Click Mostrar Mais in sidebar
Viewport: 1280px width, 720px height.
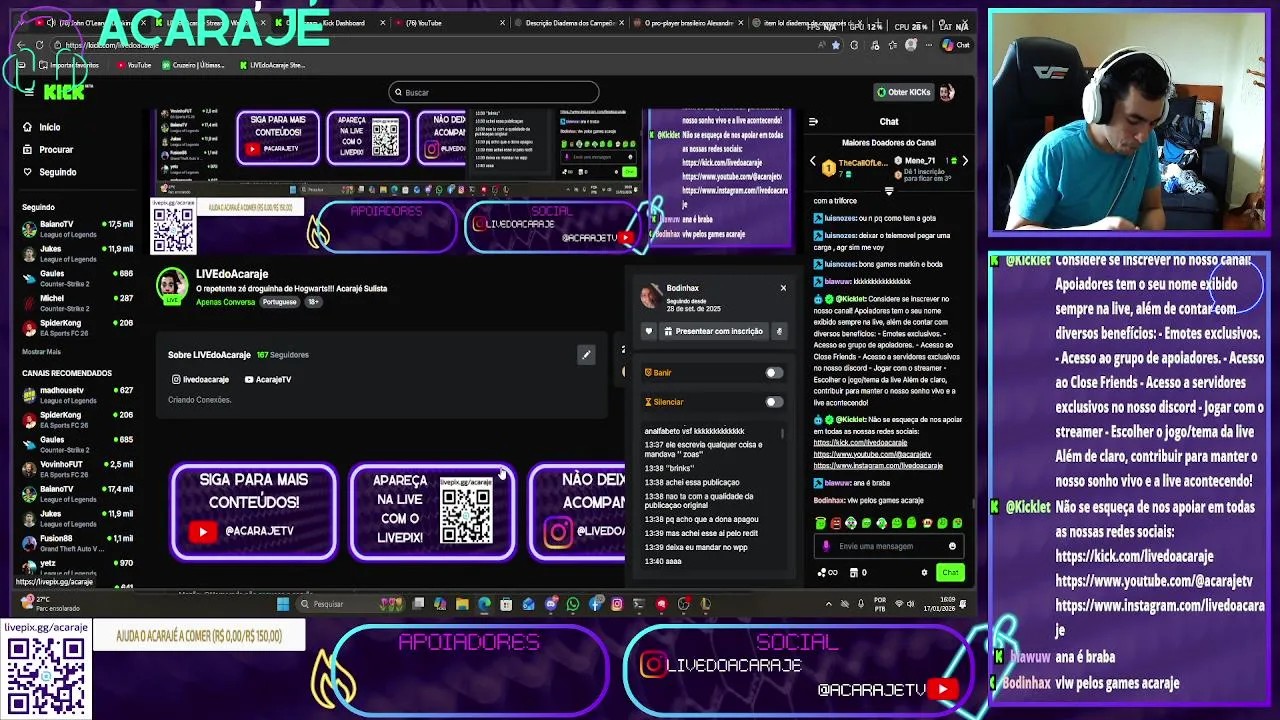41,352
